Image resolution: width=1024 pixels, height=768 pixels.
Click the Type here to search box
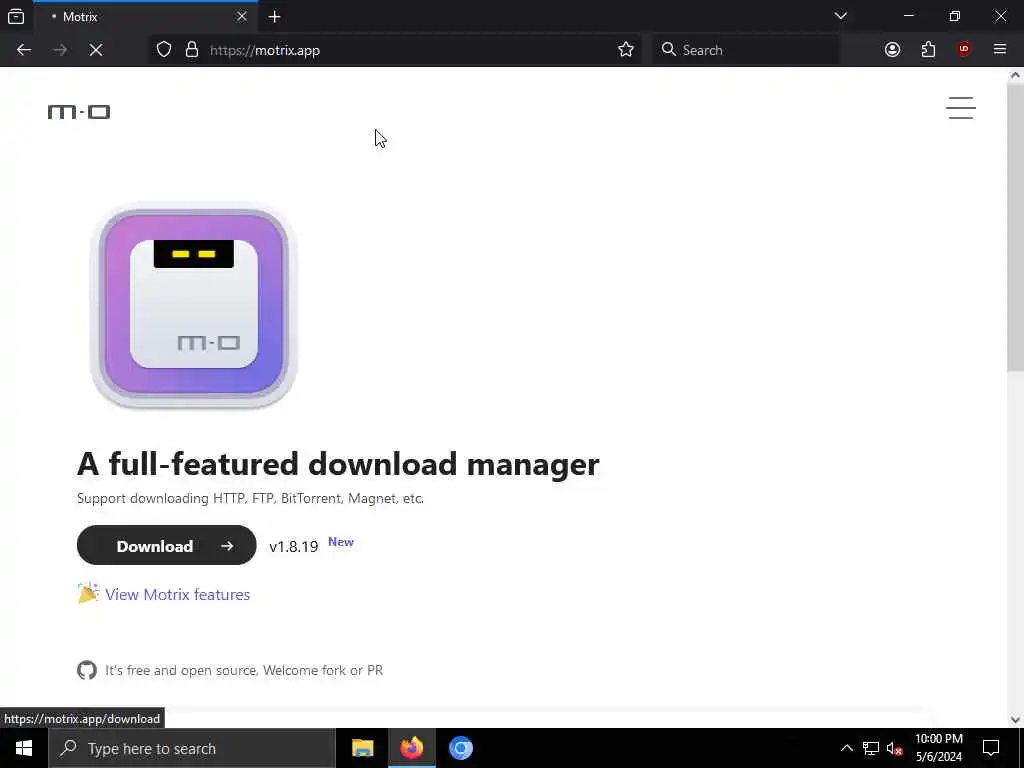point(192,748)
